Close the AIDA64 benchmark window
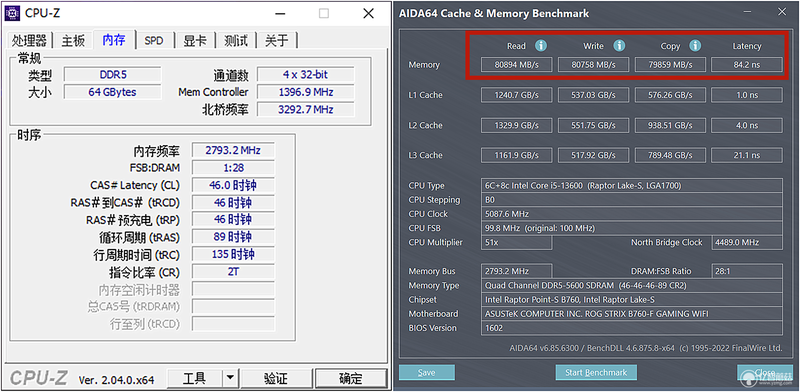800x392 pixels. tap(781, 12)
